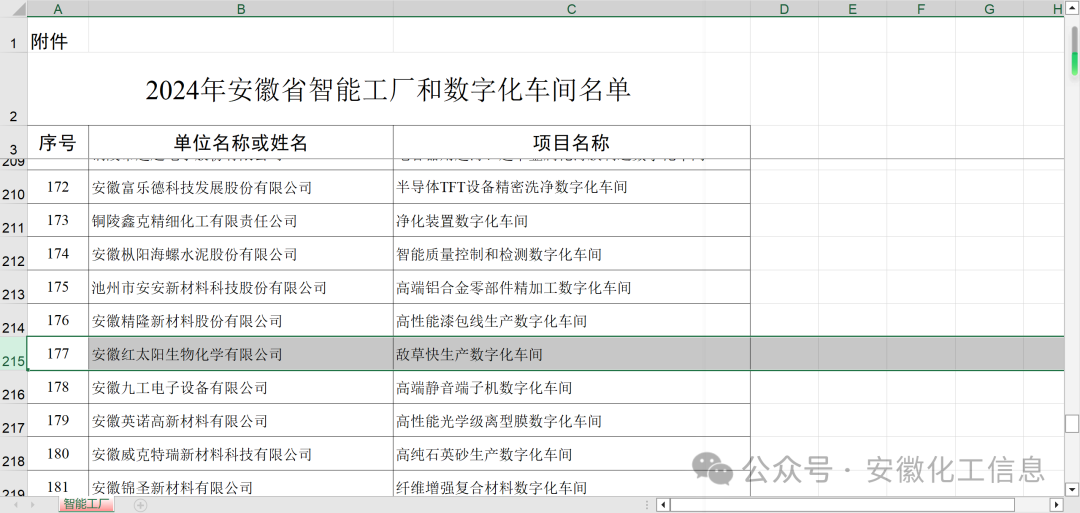Select row 217 header
The height and width of the screenshot is (513, 1080).
(13, 420)
